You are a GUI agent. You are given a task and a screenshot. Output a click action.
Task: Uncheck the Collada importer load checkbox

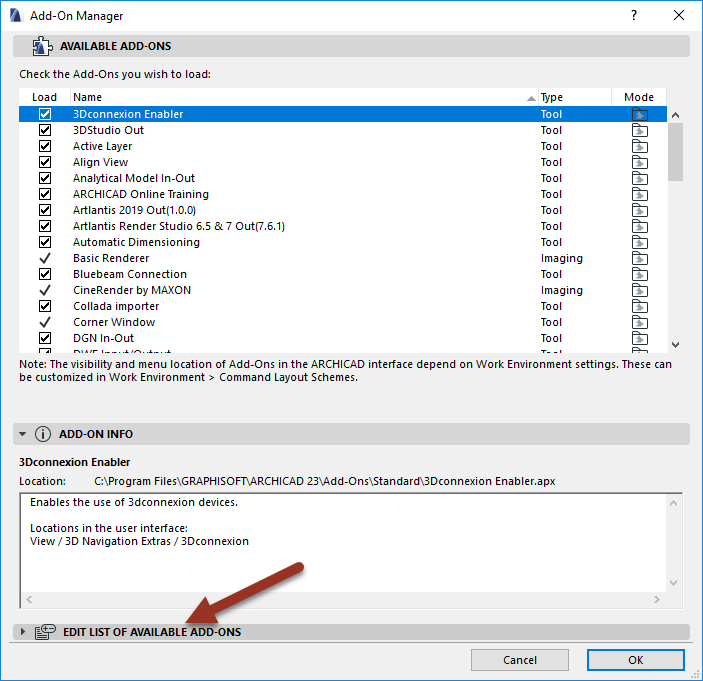pyautogui.click(x=45, y=306)
